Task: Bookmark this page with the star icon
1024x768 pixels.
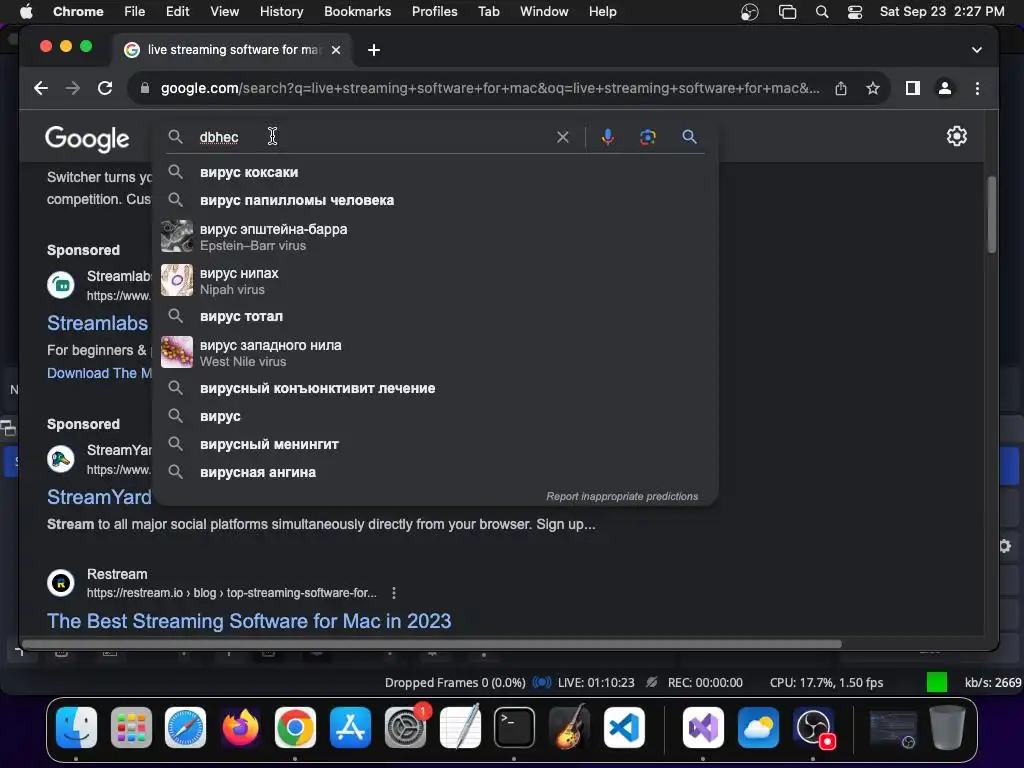Action: (872, 88)
